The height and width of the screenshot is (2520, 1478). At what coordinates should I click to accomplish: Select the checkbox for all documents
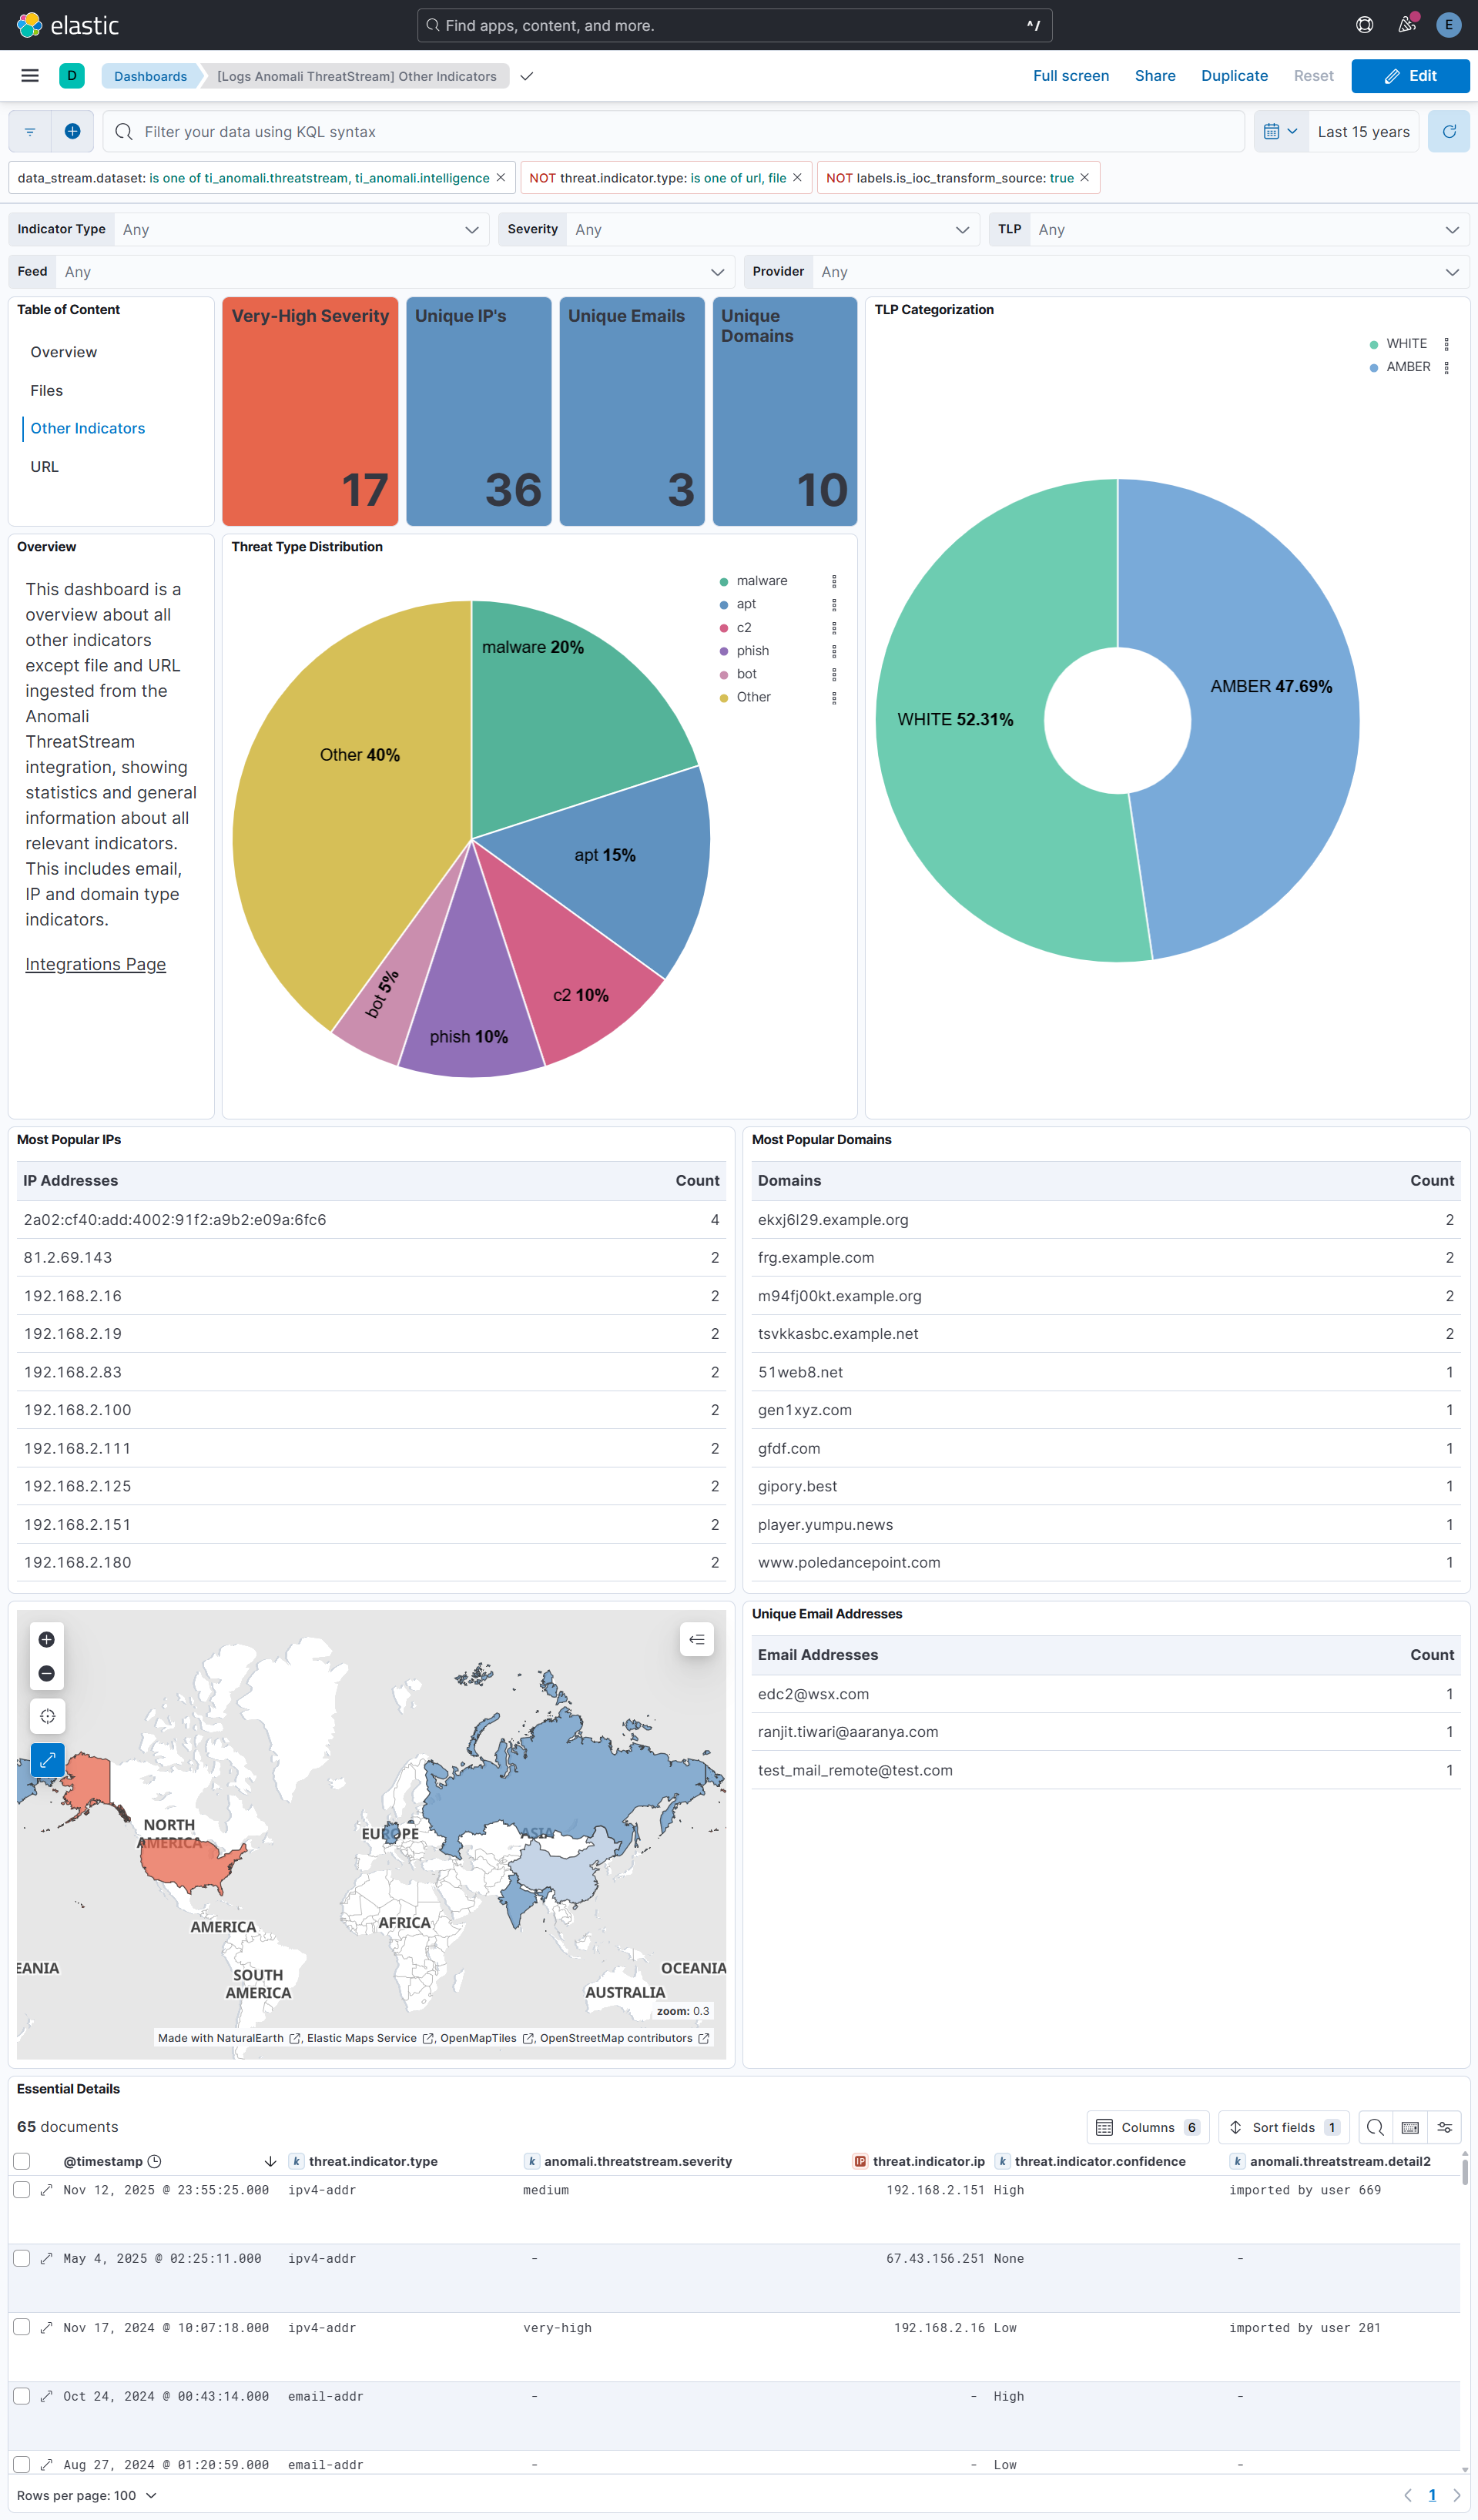(22, 2161)
